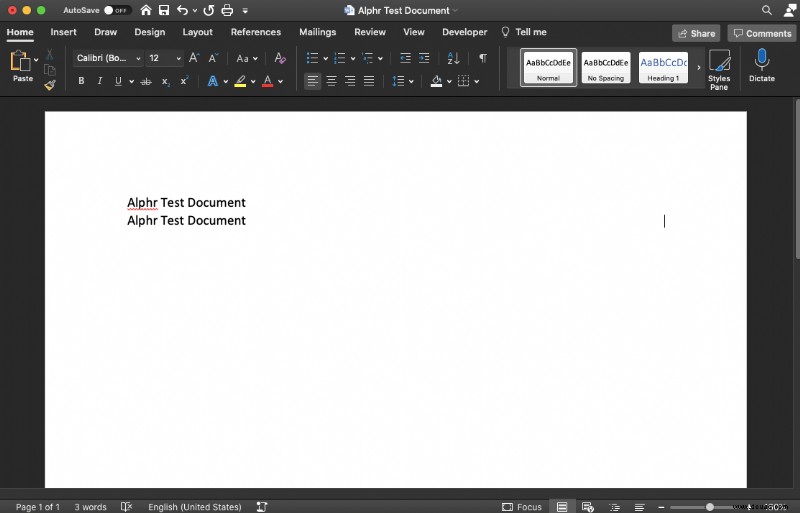Click the print icon in title bar
The image size is (800, 513).
(227, 10)
